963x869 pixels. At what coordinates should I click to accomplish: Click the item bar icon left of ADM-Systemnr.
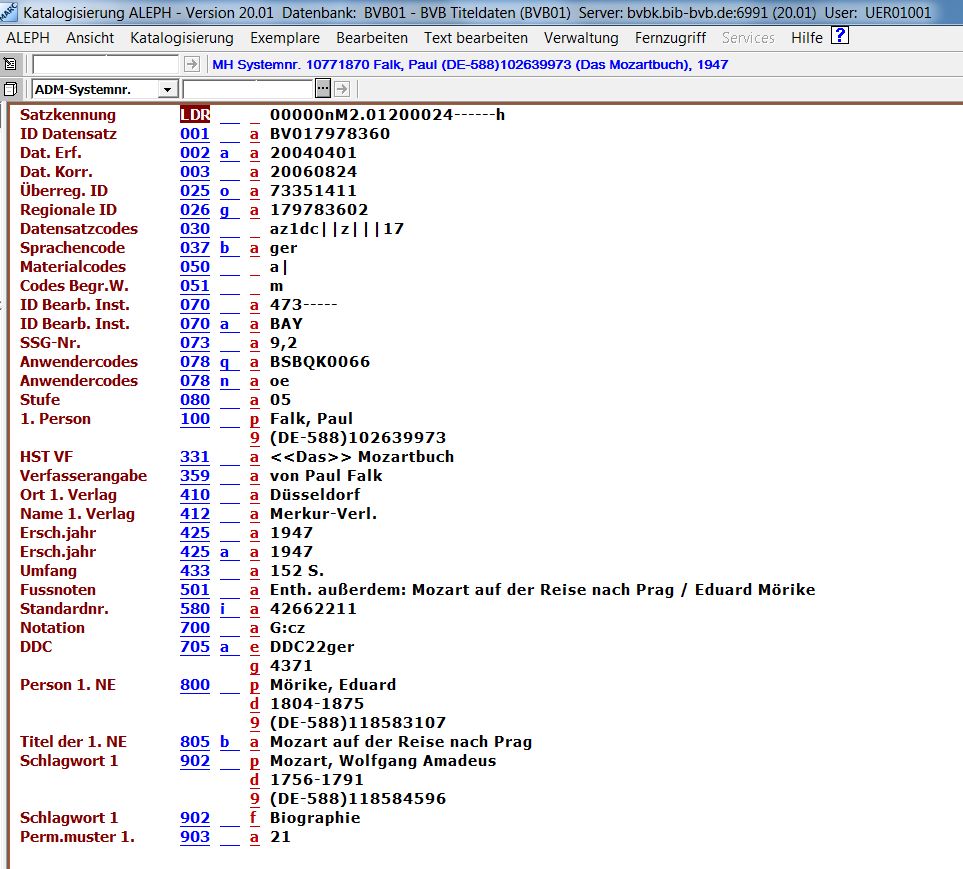click(x=11, y=89)
